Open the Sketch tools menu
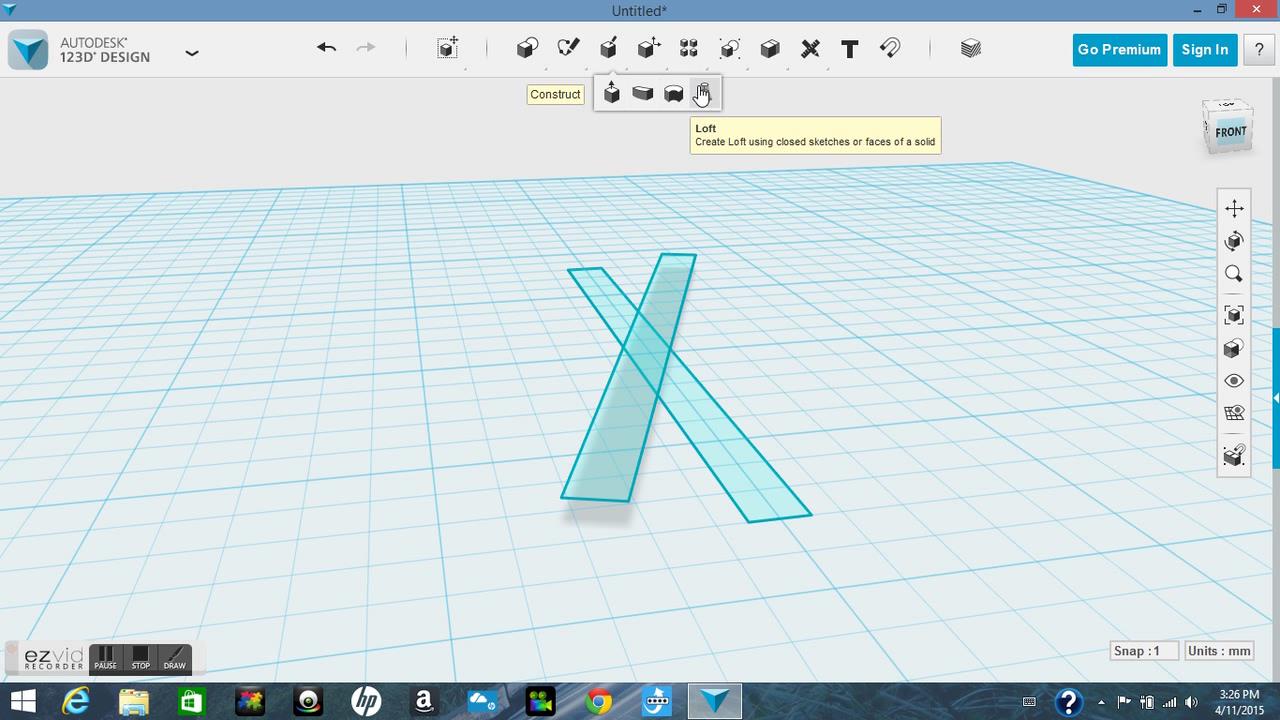The height and width of the screenshot is (720, 1280). point(568,48)
